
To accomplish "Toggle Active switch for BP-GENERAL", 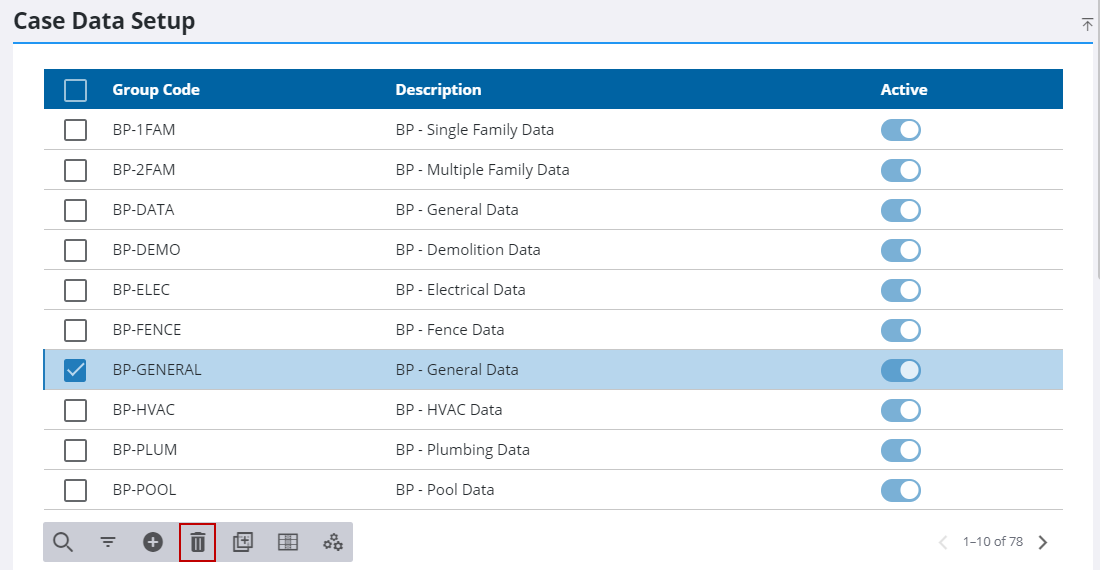I will coord(901,369).
